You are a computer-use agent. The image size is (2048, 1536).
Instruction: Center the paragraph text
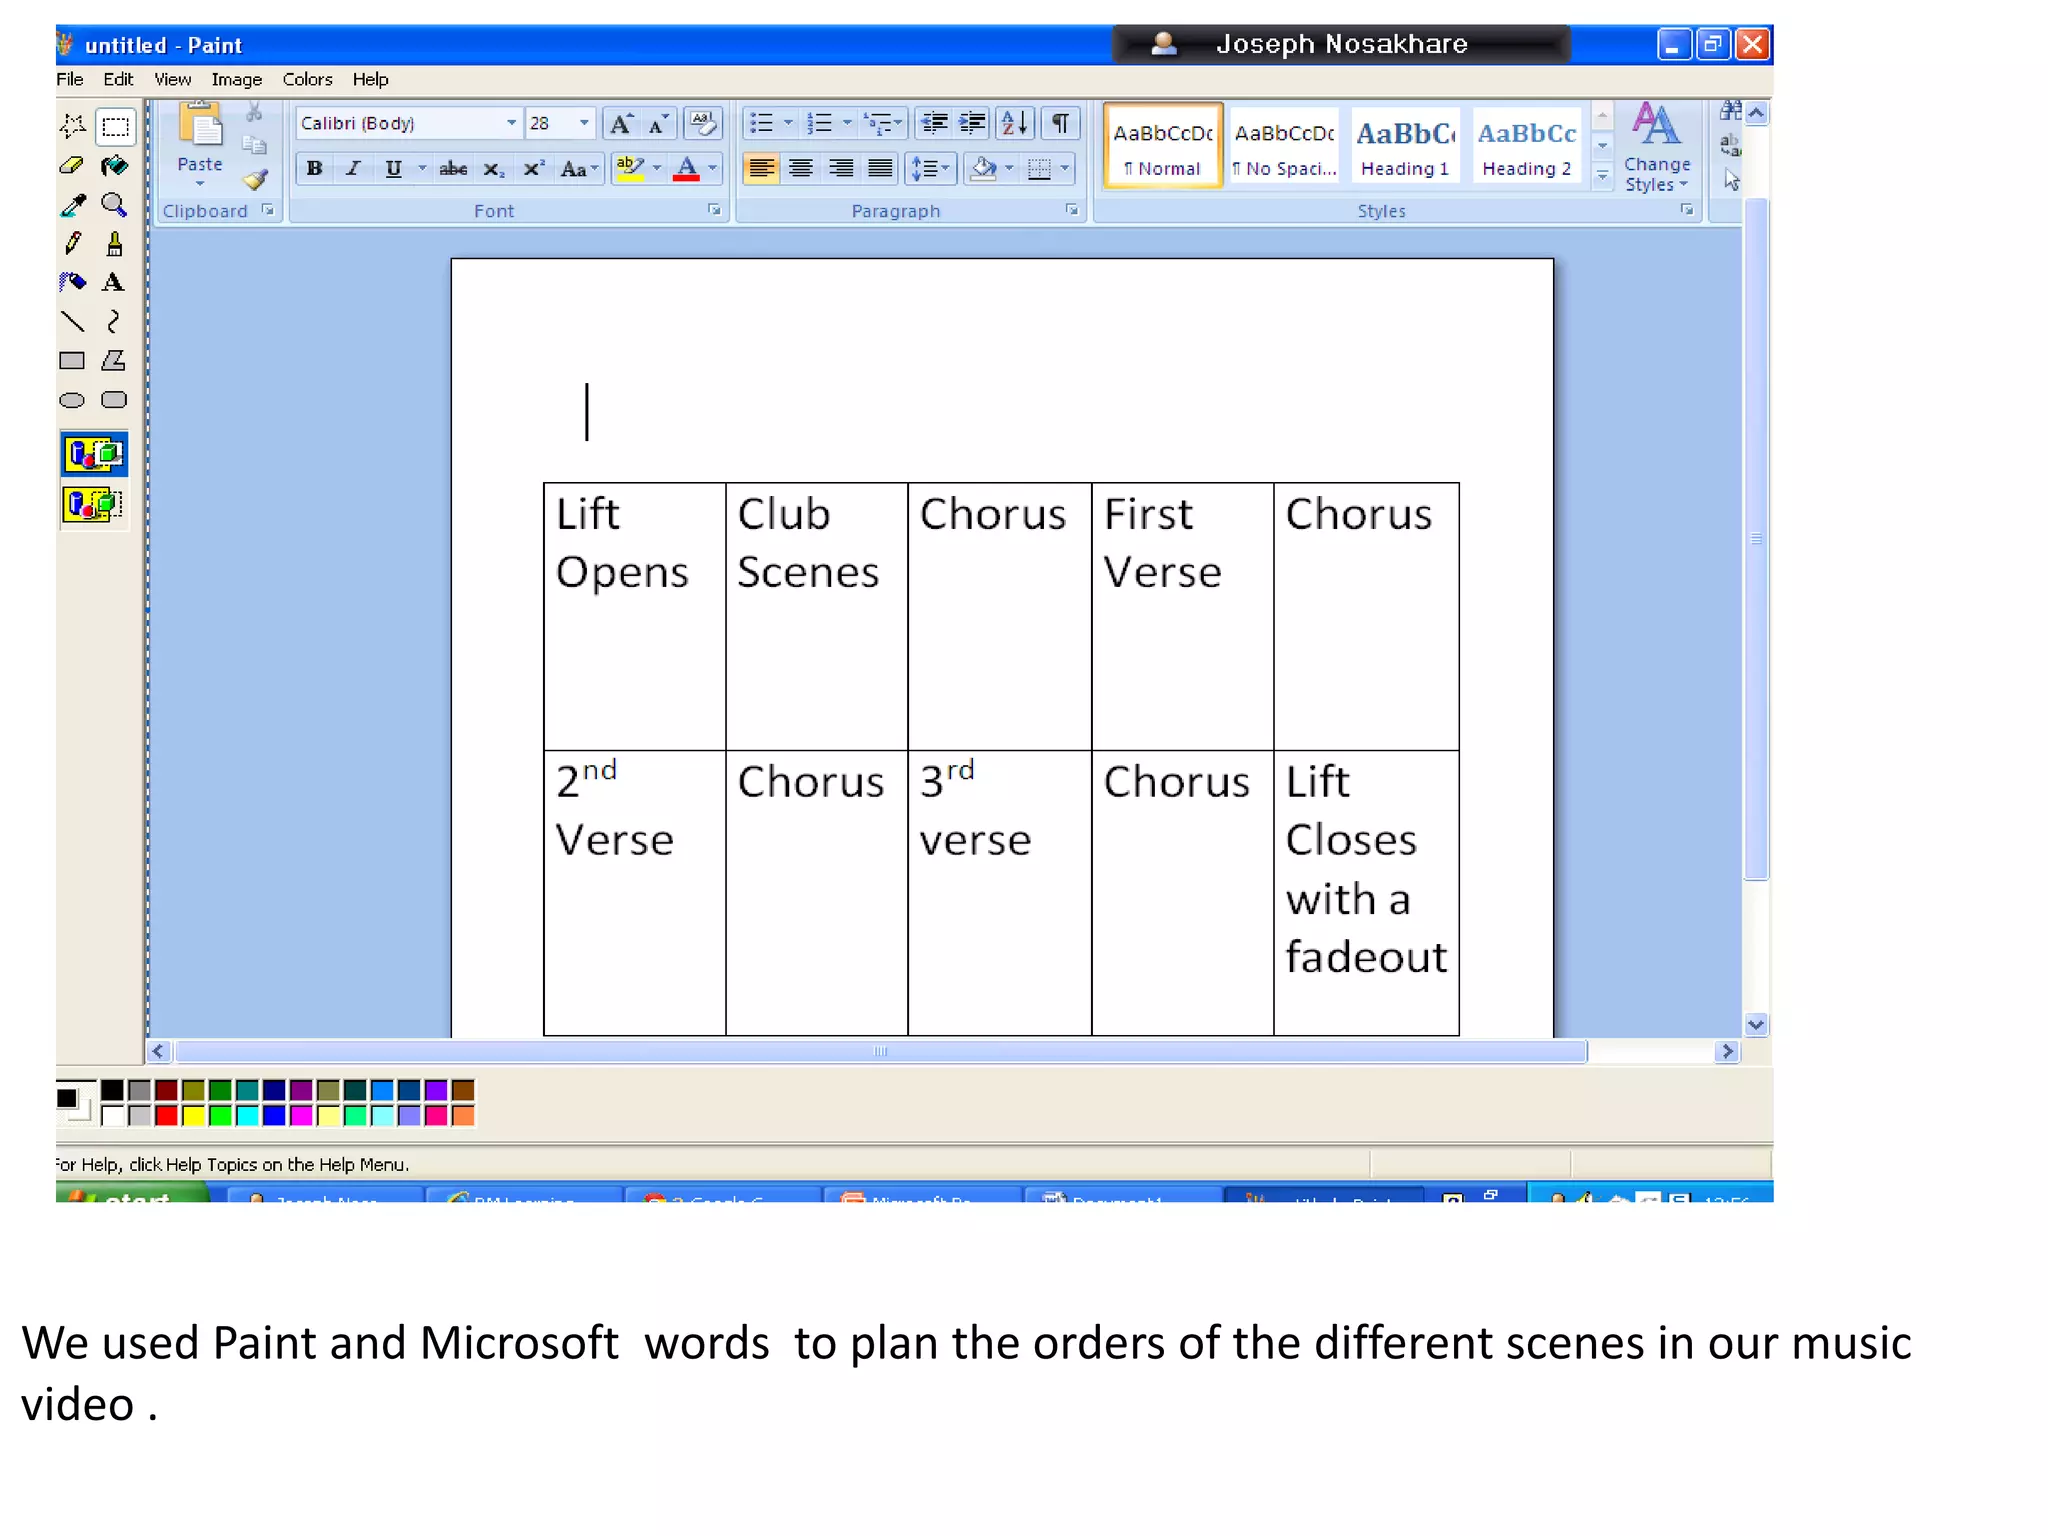point(800,169)
